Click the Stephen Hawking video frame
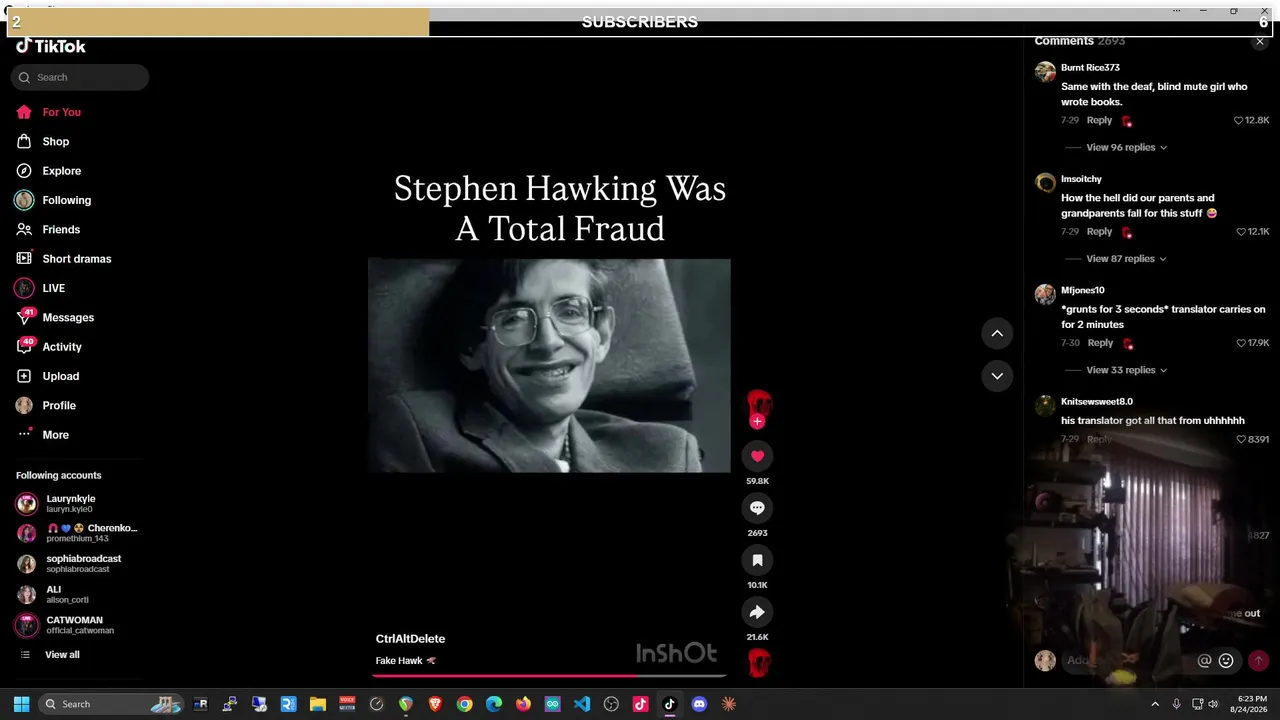 tap(549, 365)
